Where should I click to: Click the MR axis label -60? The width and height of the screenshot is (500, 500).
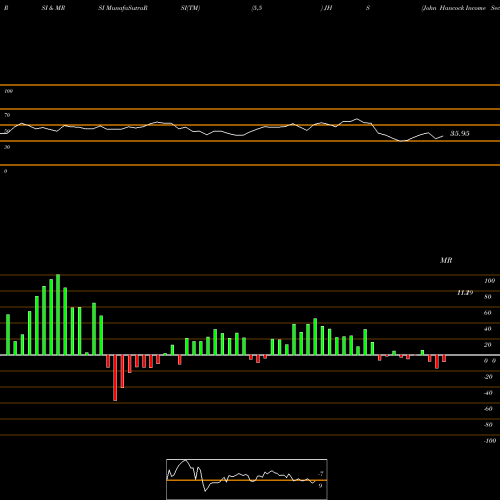(x=488, y=409)
